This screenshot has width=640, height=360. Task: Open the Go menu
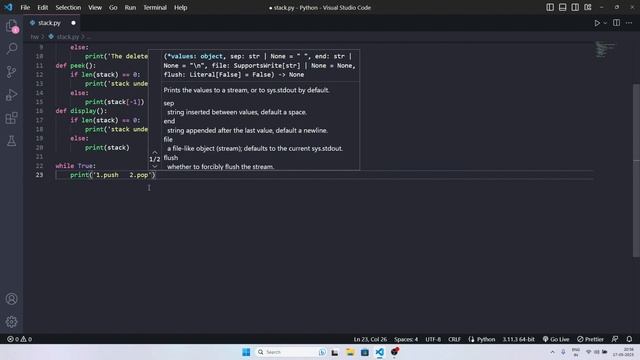[113, 7]
